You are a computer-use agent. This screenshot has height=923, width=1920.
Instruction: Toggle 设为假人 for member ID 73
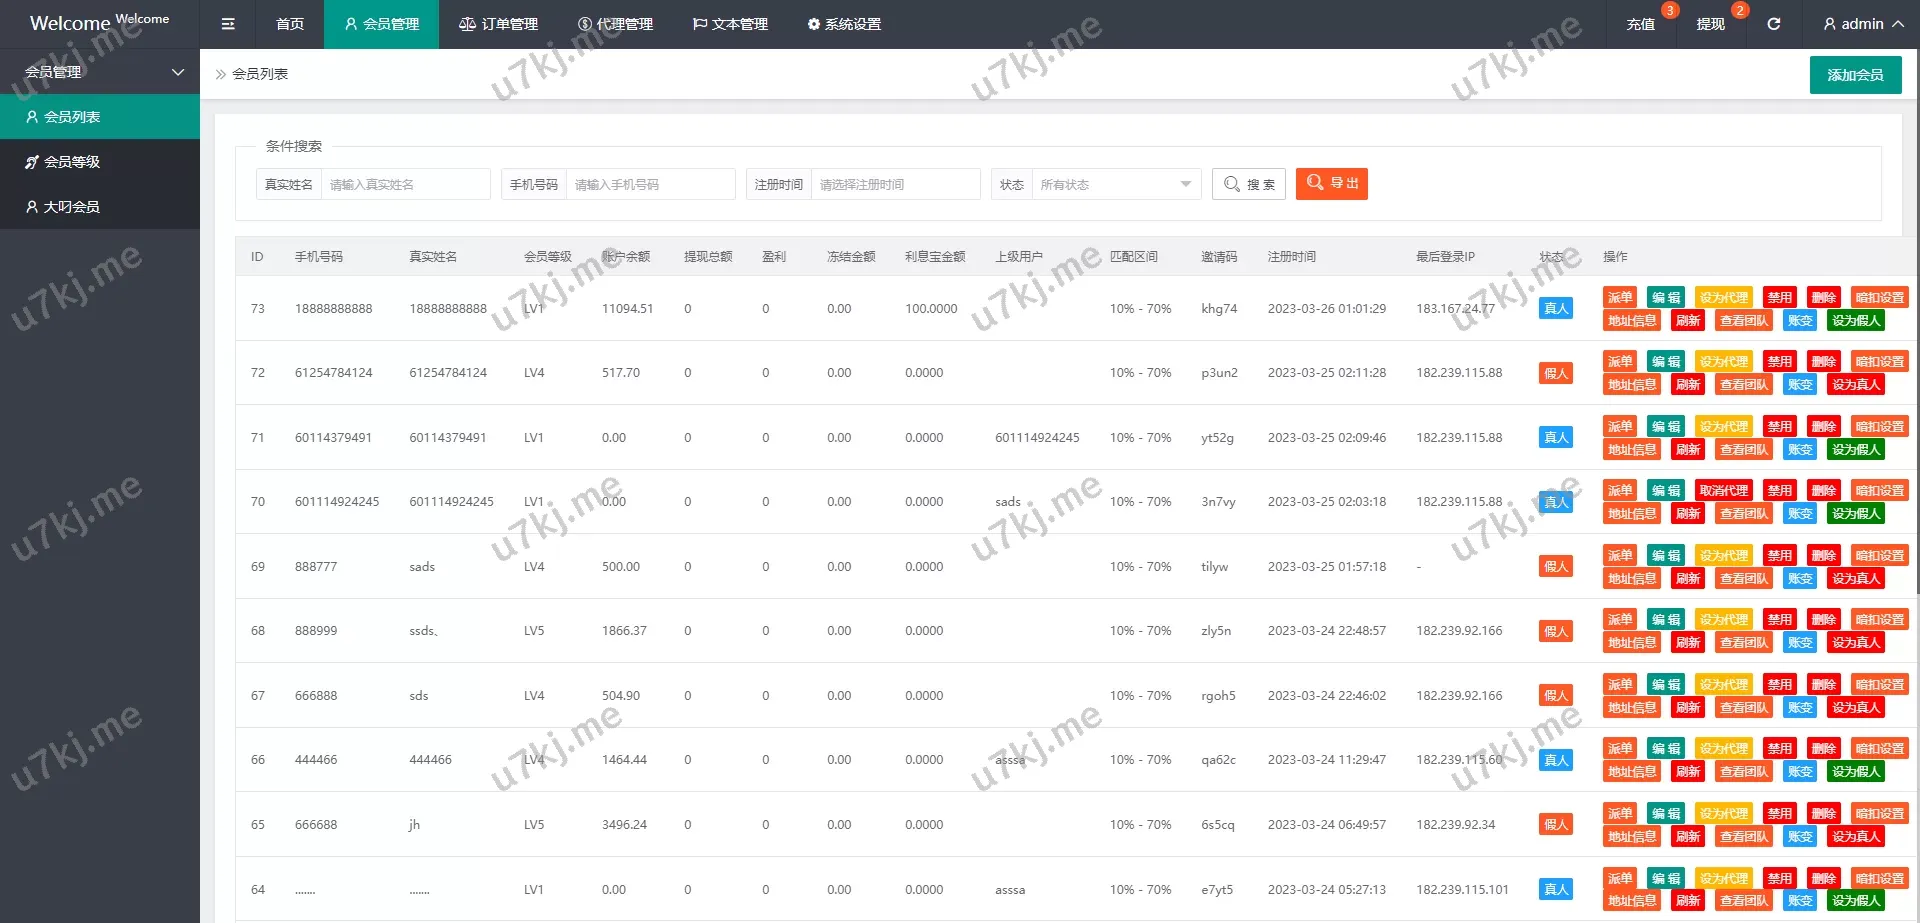pyautogui.click(x=1856, y=321)
